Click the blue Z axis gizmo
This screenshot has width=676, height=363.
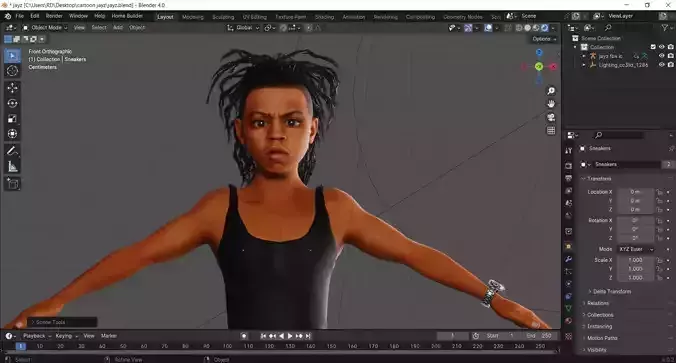point(539,52)
